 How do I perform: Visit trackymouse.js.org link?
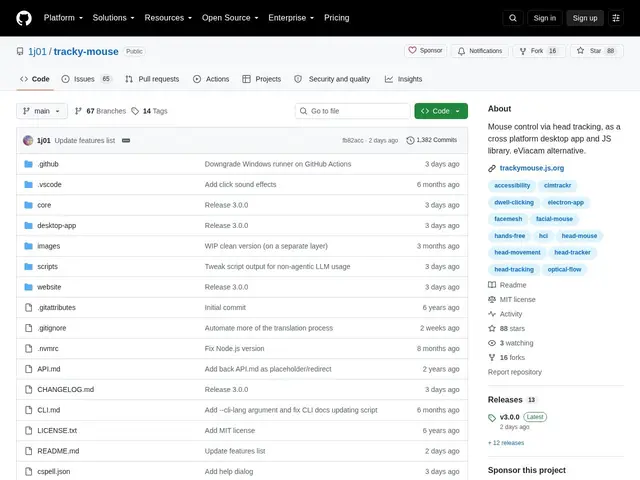click(531, 168)
